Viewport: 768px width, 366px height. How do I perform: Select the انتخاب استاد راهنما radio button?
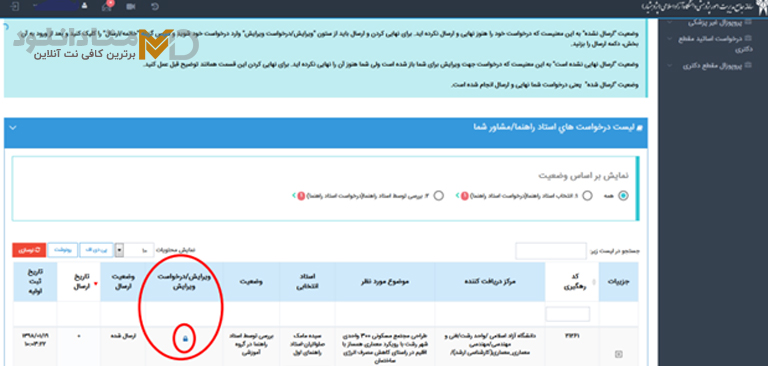point(587,195)
